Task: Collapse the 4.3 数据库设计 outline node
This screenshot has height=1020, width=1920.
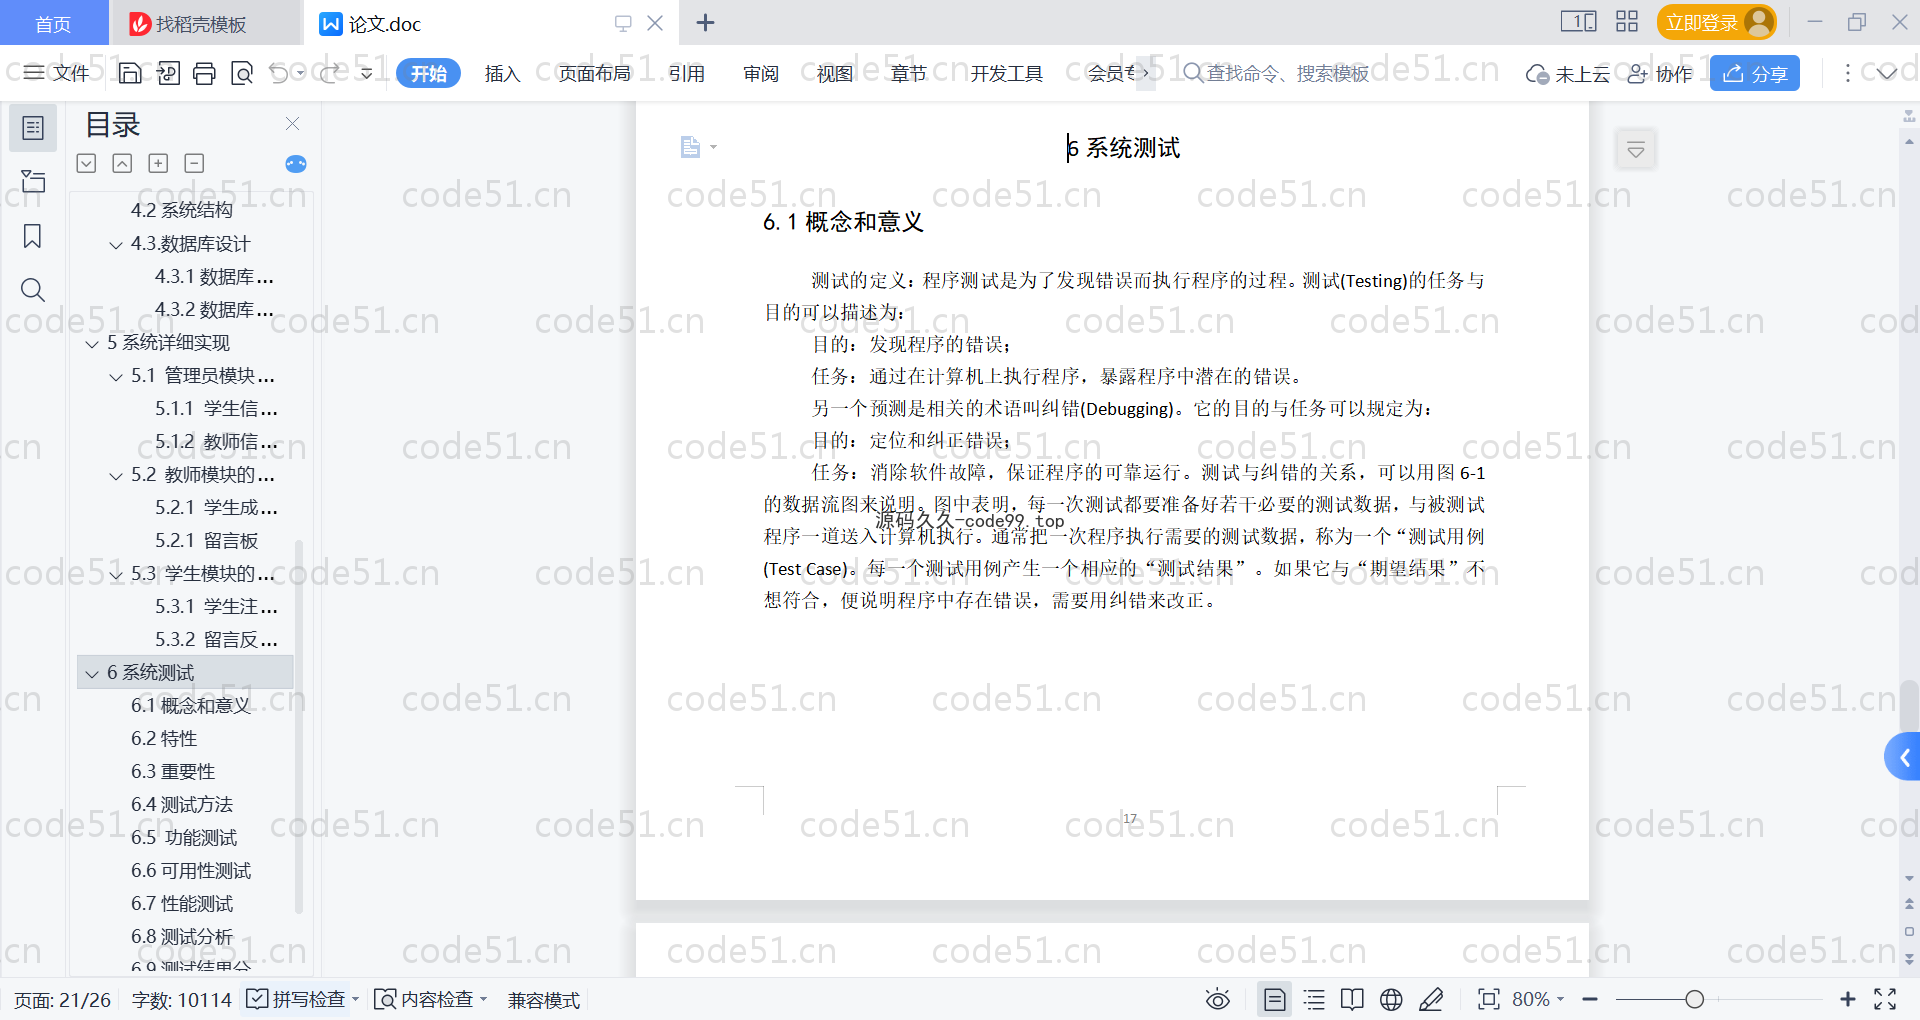Action: [116, 245]
